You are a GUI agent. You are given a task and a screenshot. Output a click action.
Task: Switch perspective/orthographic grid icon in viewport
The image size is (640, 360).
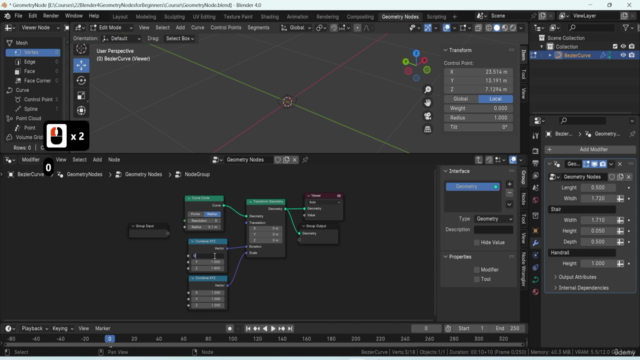coord(427,129)
